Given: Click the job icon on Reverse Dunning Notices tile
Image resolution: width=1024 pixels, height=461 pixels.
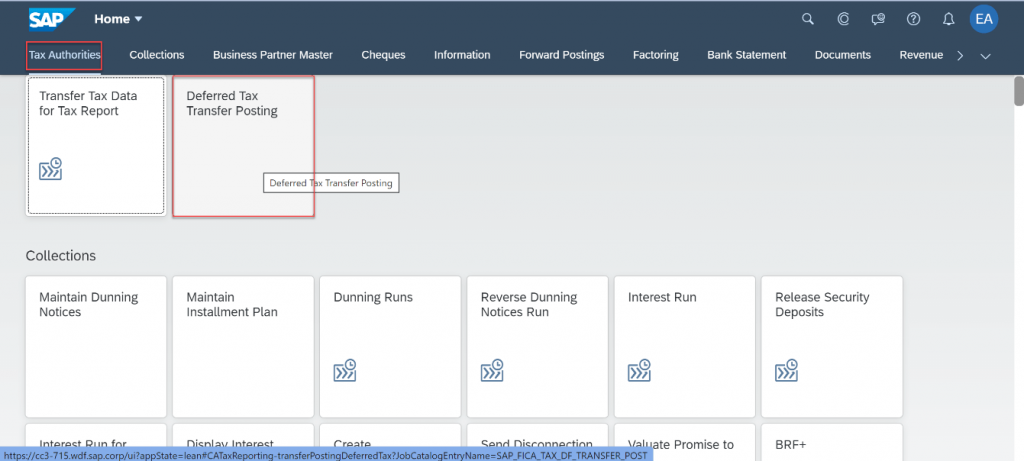Looking at the screenshot, I should click(492, 370).
